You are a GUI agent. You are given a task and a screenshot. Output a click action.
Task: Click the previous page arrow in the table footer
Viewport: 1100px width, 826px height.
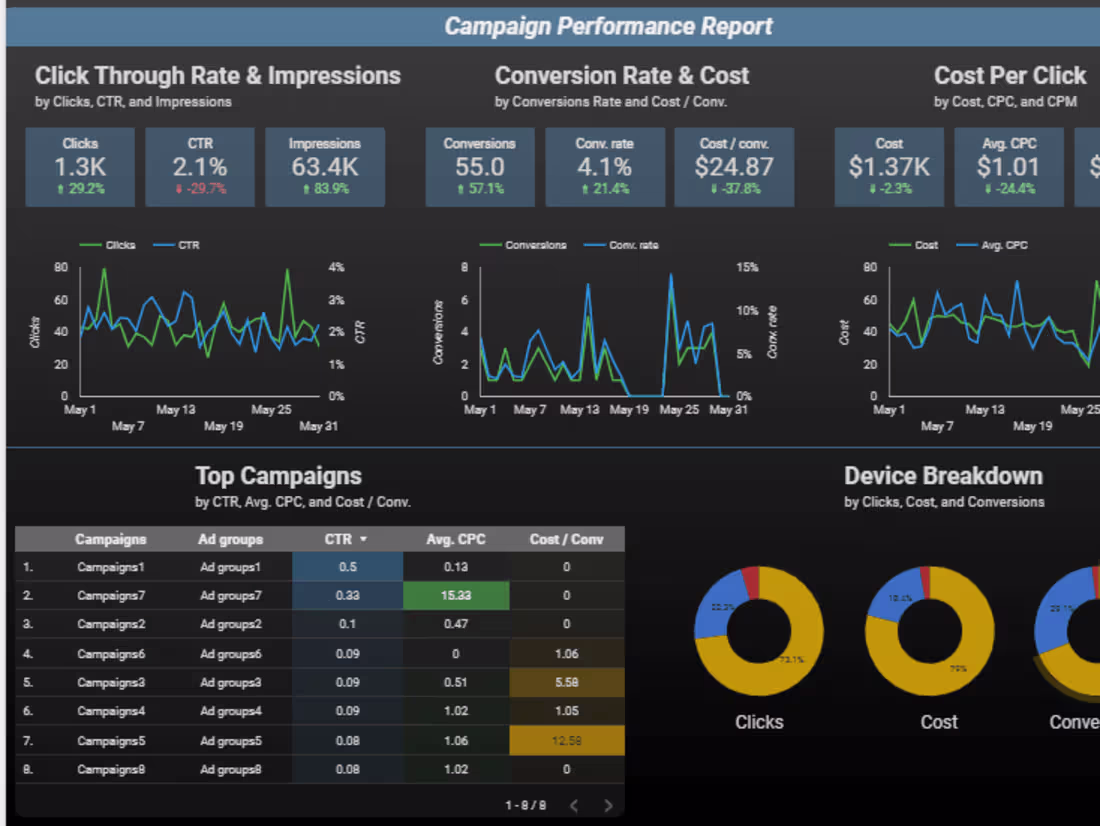pyautogui.click(x=575, y=804)
